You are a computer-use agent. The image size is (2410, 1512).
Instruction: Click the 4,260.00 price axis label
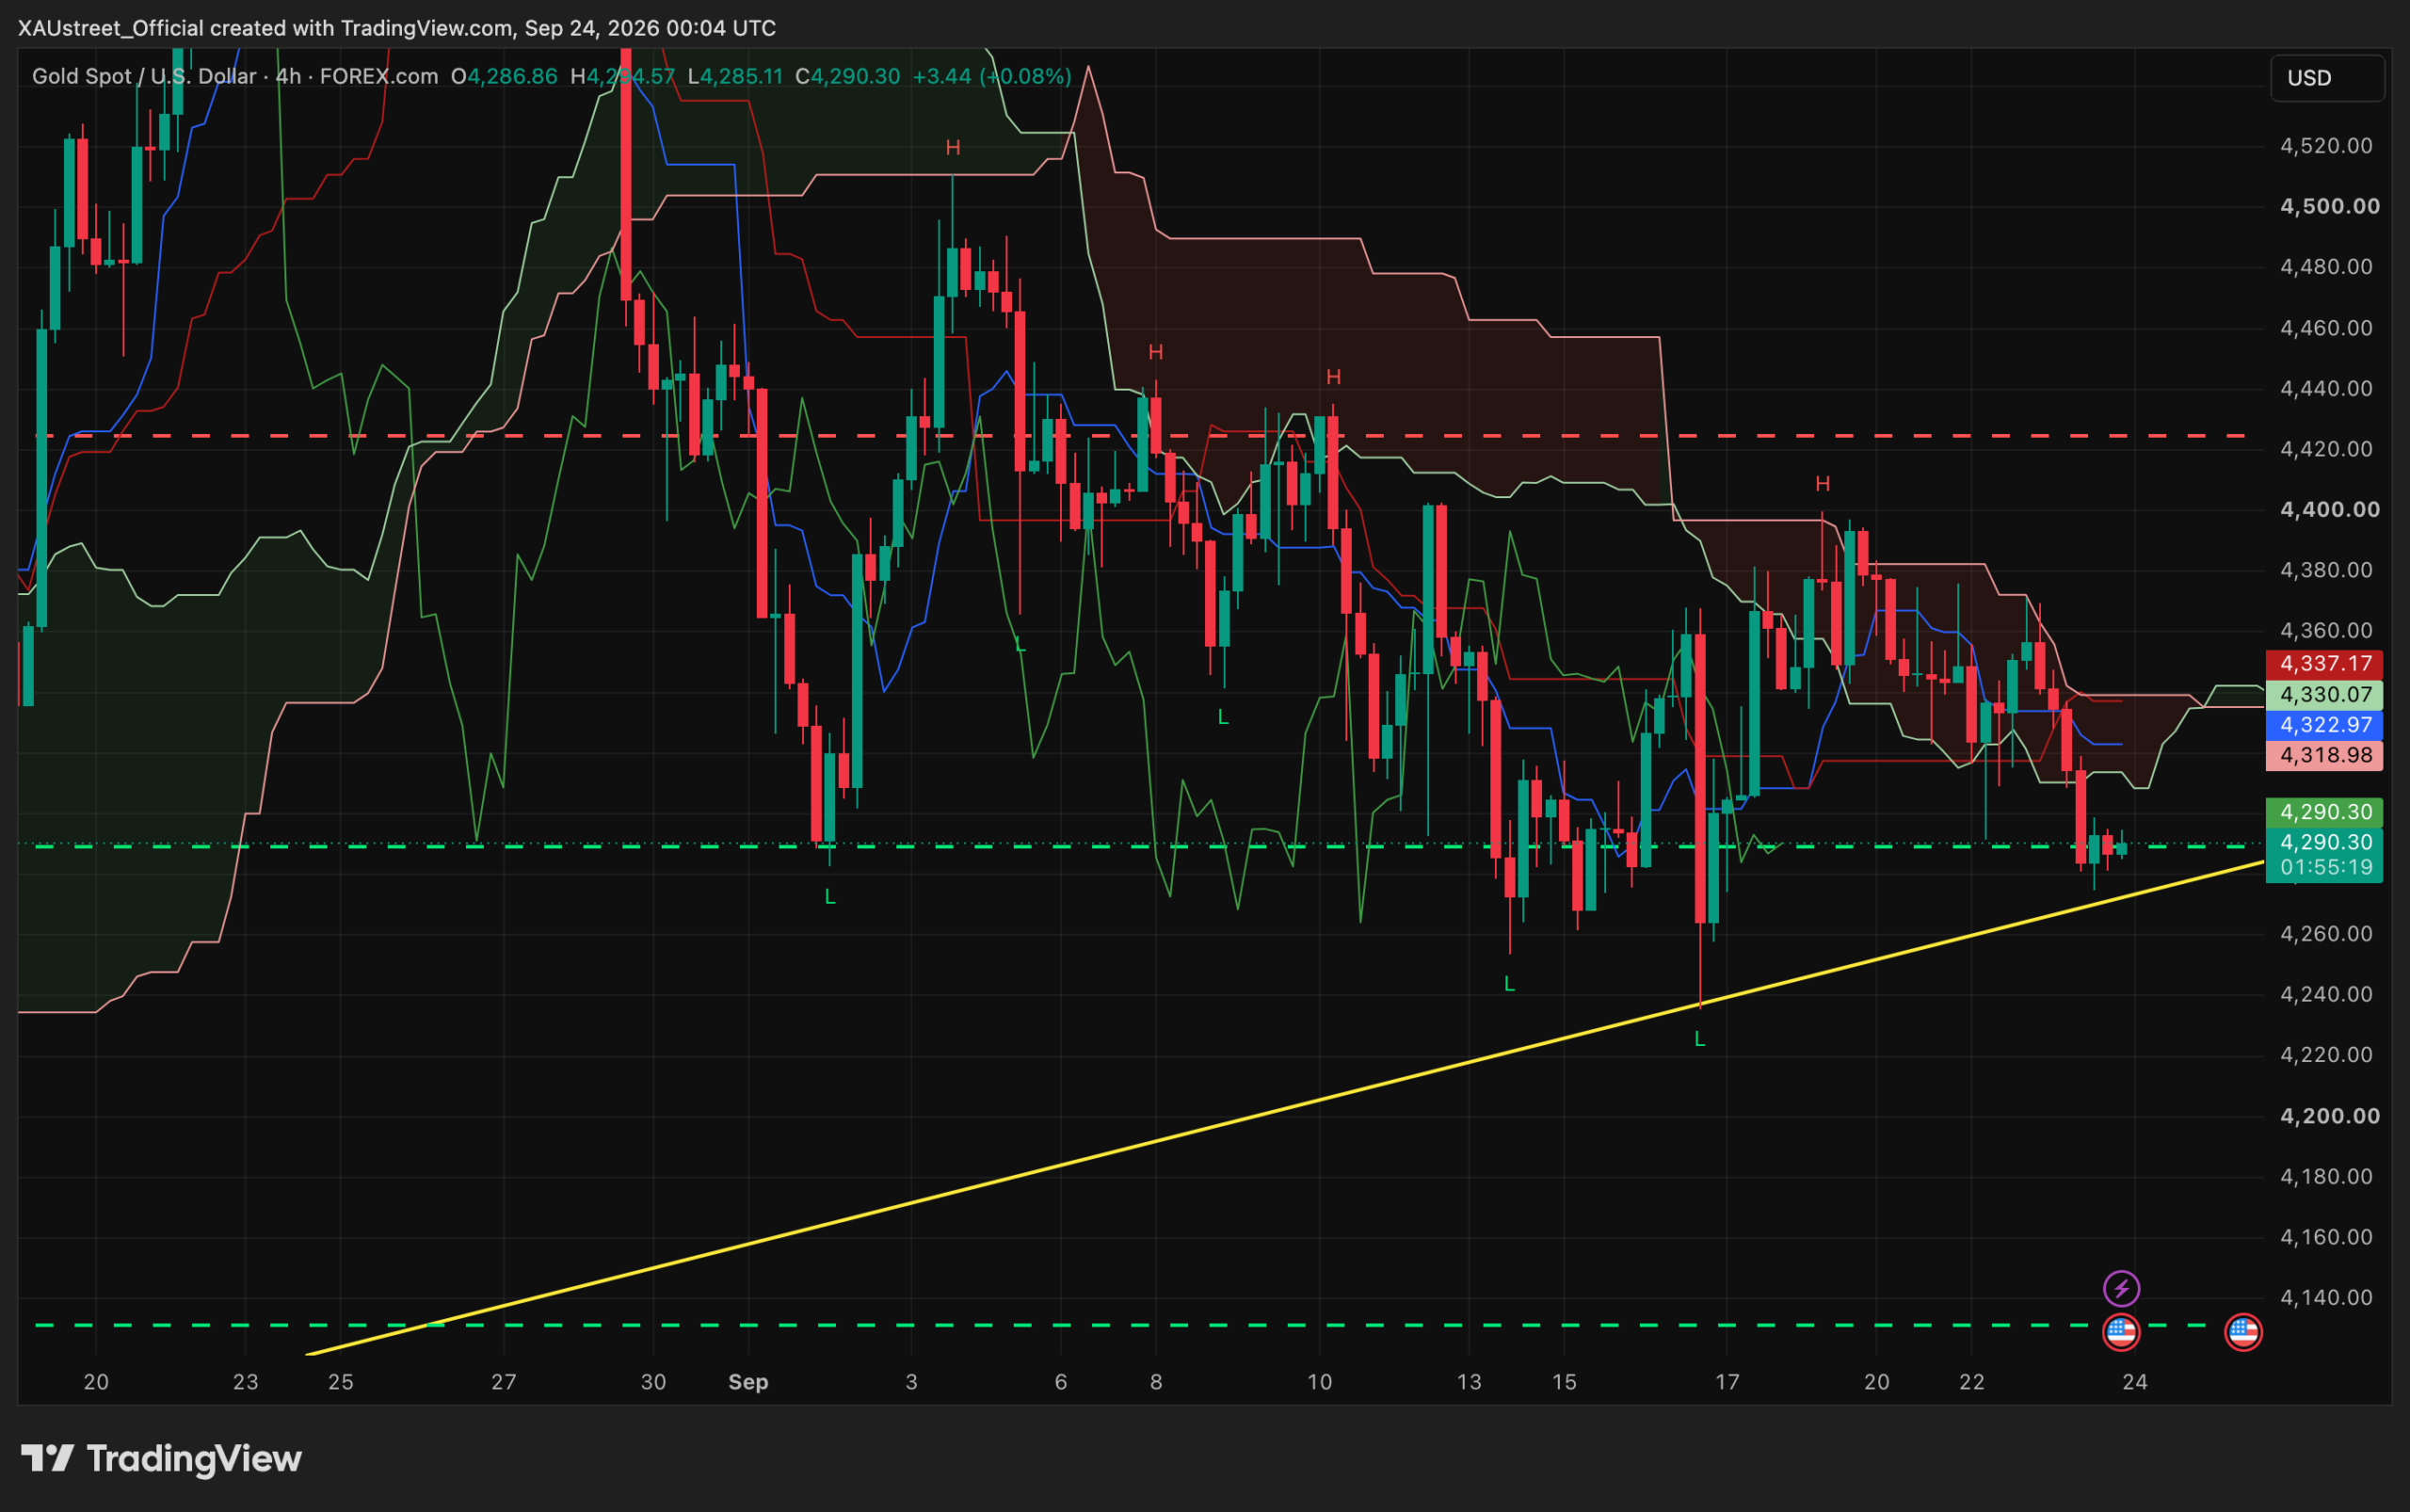tap(2326, 933)
